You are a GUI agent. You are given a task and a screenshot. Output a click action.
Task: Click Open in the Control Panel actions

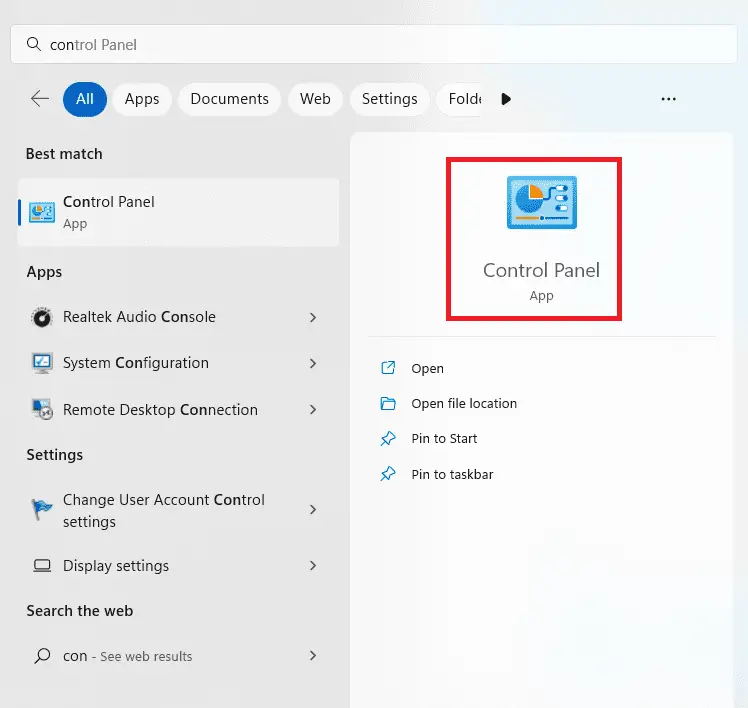427,368
